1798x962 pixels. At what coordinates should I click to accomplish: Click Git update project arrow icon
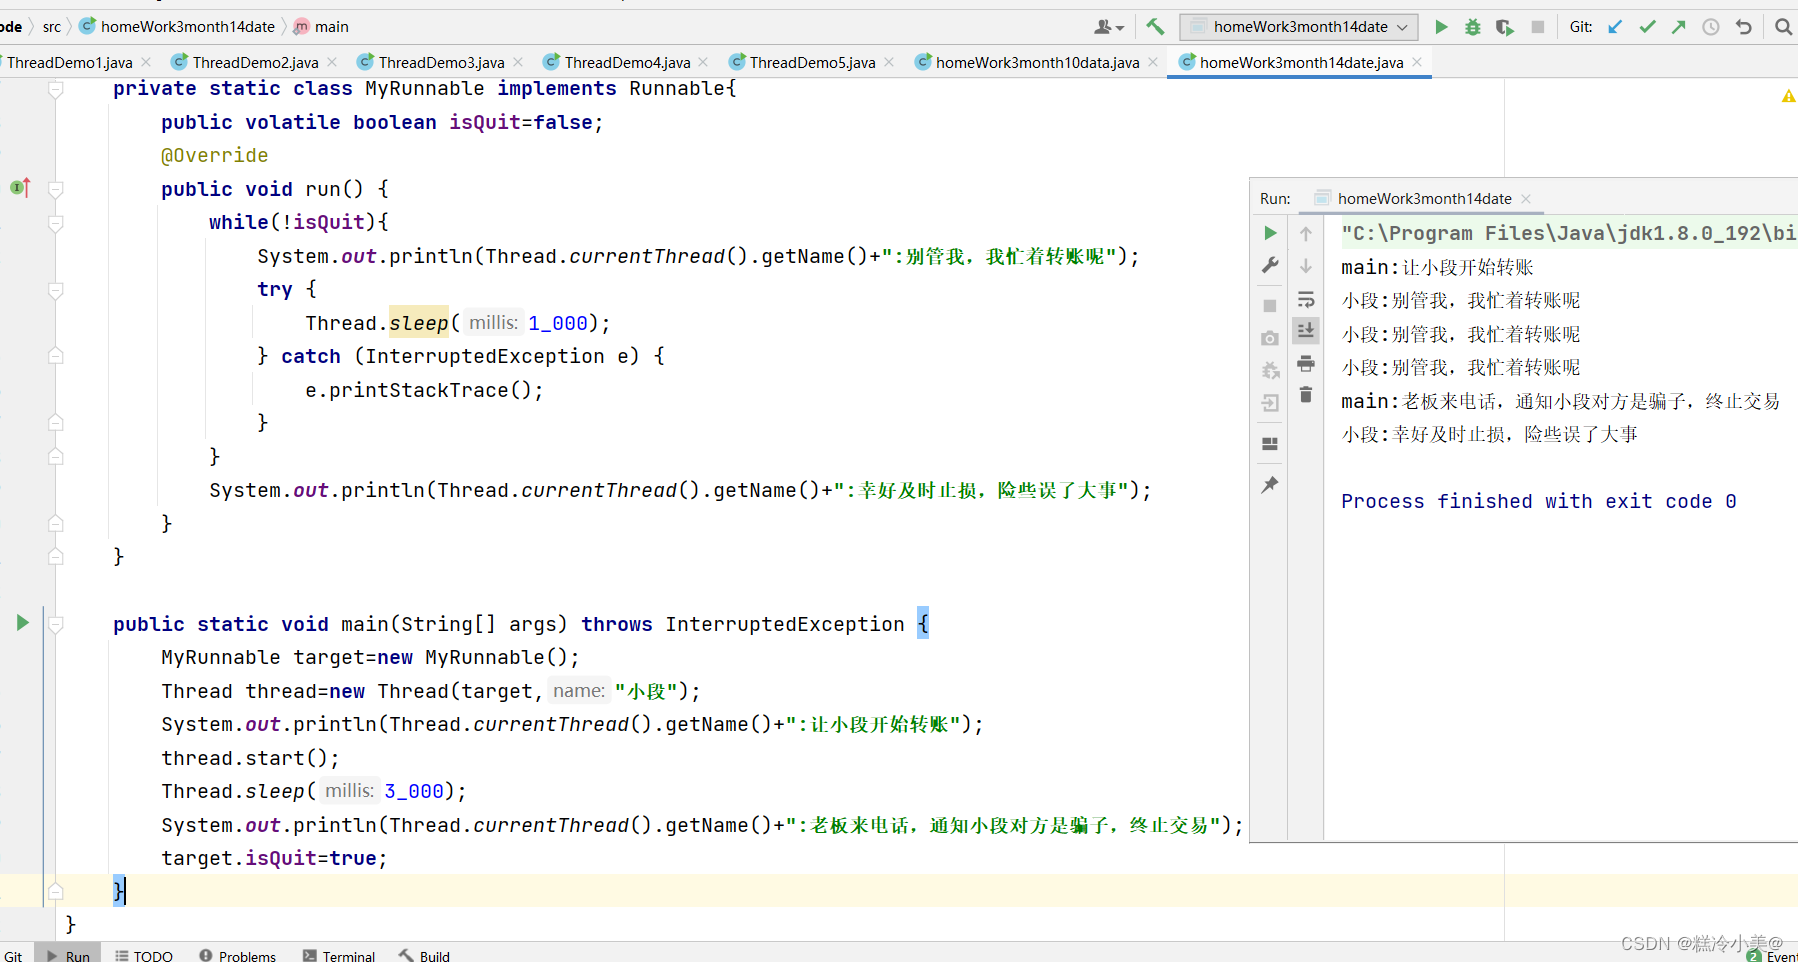(1615, 27)
